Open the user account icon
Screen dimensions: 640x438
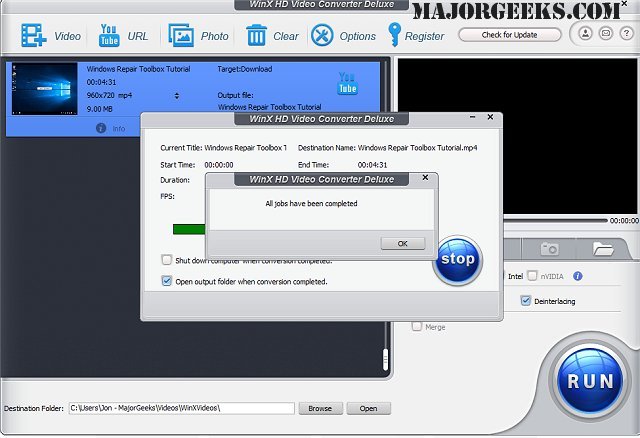(x=585, y=33)
